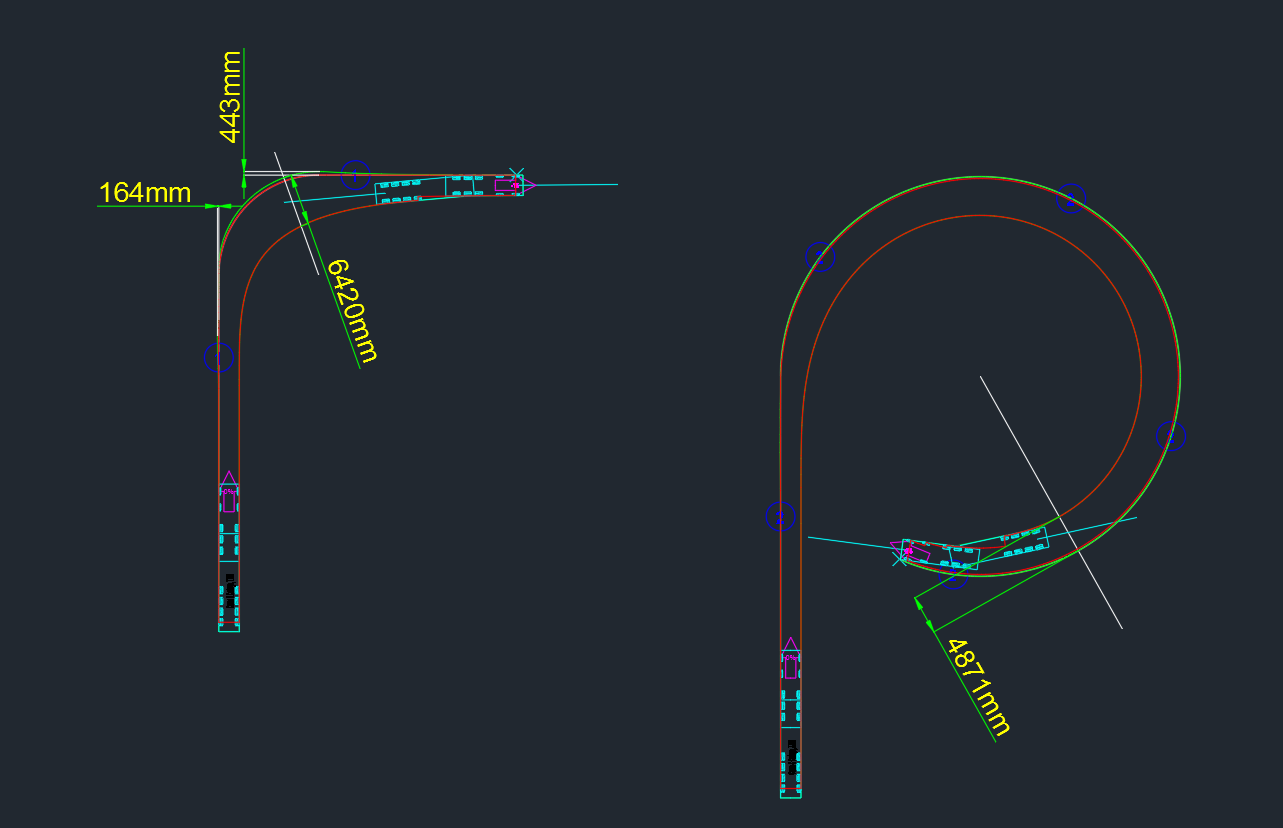The image size is (1283, 828).
Task: Select the 443mm dimension text
Action: tap(230, 96)
